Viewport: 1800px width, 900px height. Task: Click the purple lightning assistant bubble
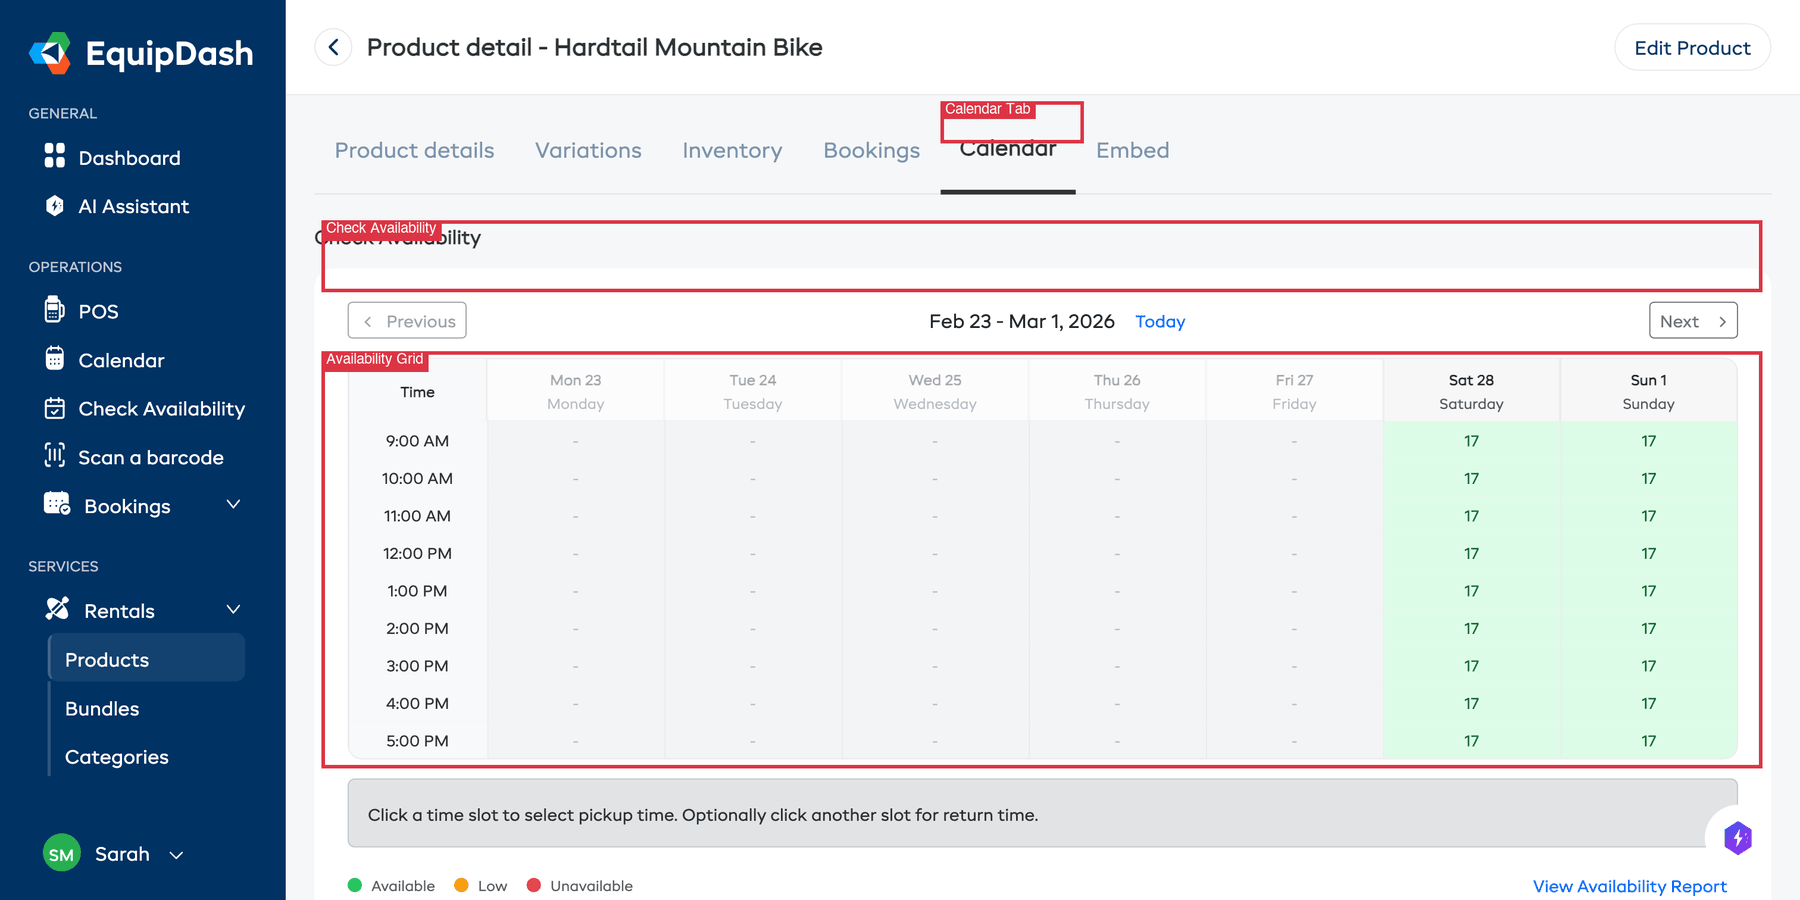[x=1738, y=839]
